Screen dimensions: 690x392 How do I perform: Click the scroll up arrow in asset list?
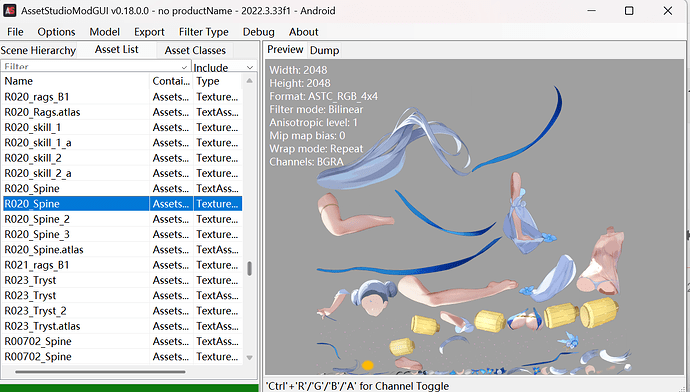(250, 81)
